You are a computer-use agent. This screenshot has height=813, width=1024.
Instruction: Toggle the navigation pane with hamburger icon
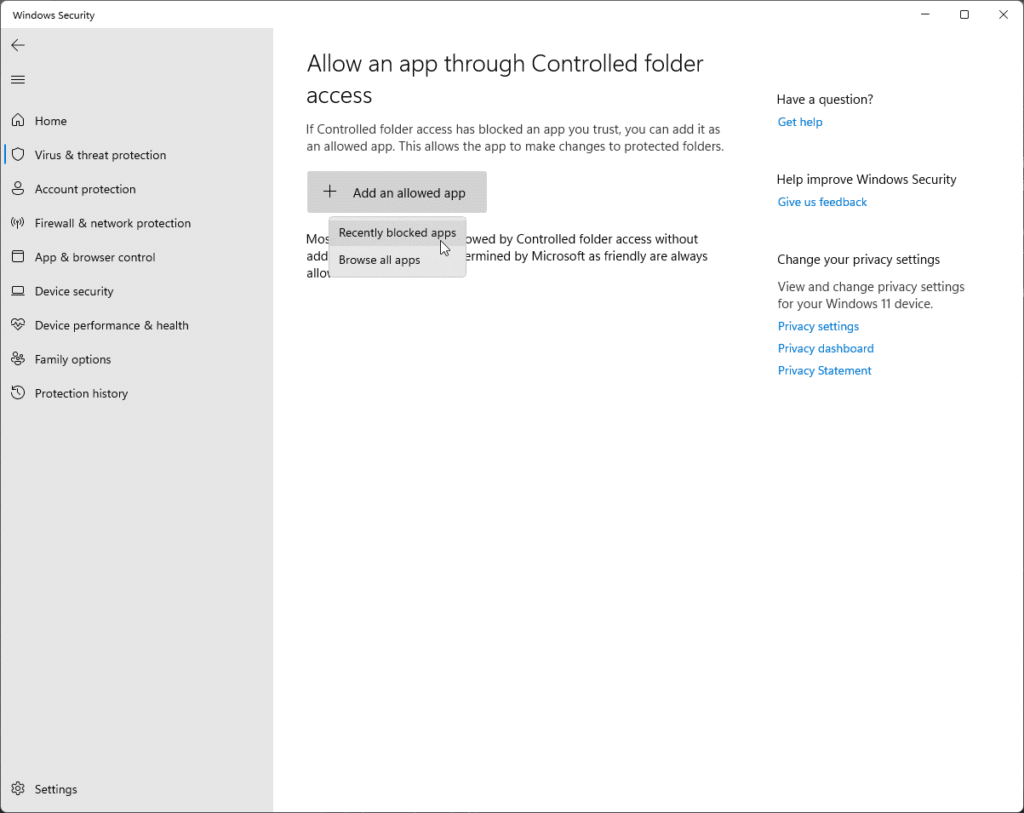17,79
